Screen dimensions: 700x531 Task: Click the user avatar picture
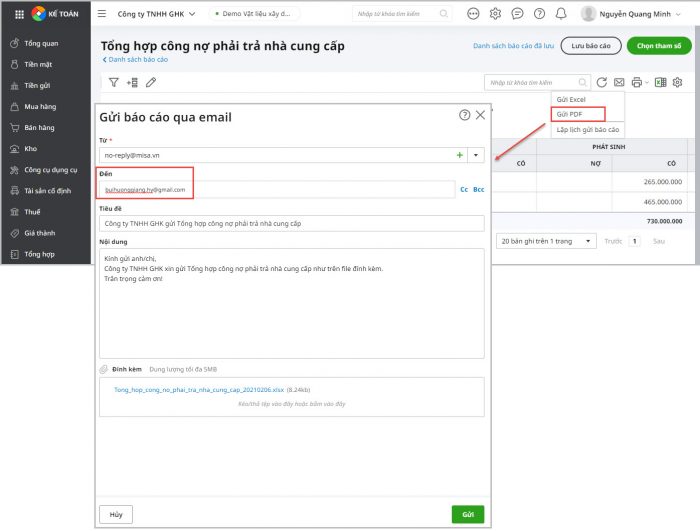click(588, 14)
